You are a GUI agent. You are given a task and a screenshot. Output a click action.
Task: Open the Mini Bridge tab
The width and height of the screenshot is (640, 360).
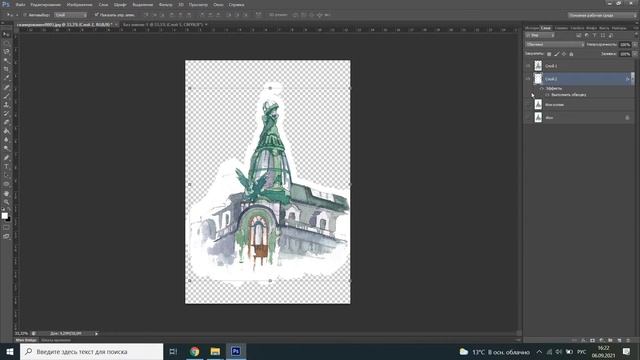(x=26, y=340)
